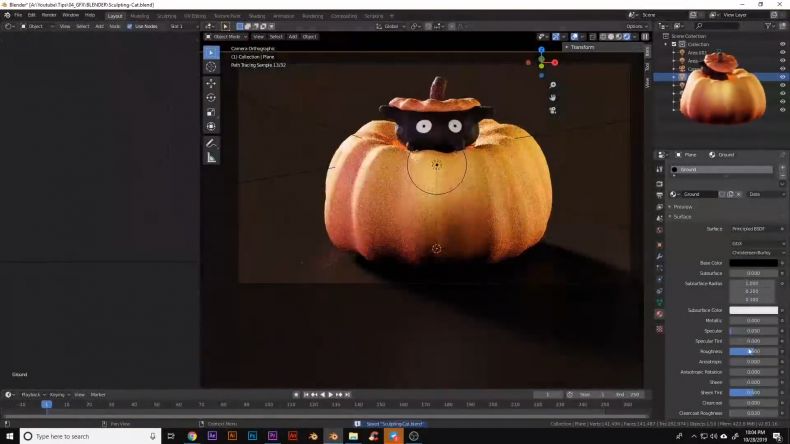Click the zoom magnifier icon in viewport
790x444 pixels.
(552, 85)
